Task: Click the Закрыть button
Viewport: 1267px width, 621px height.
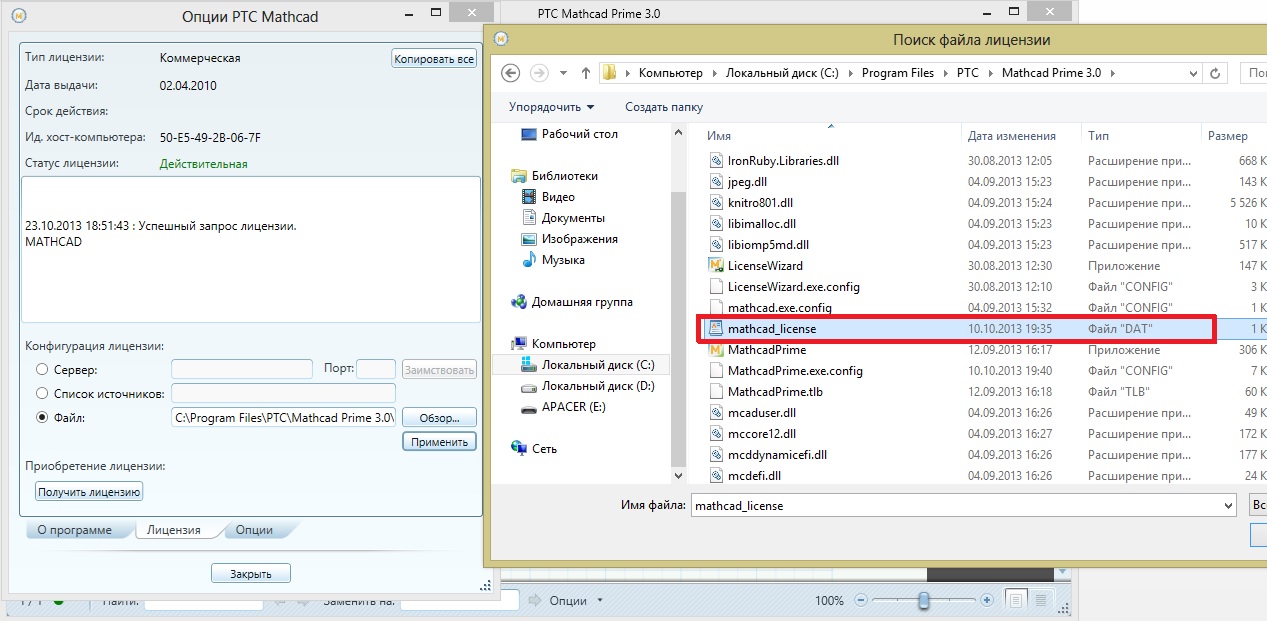Action: click(x=251, y=573)
